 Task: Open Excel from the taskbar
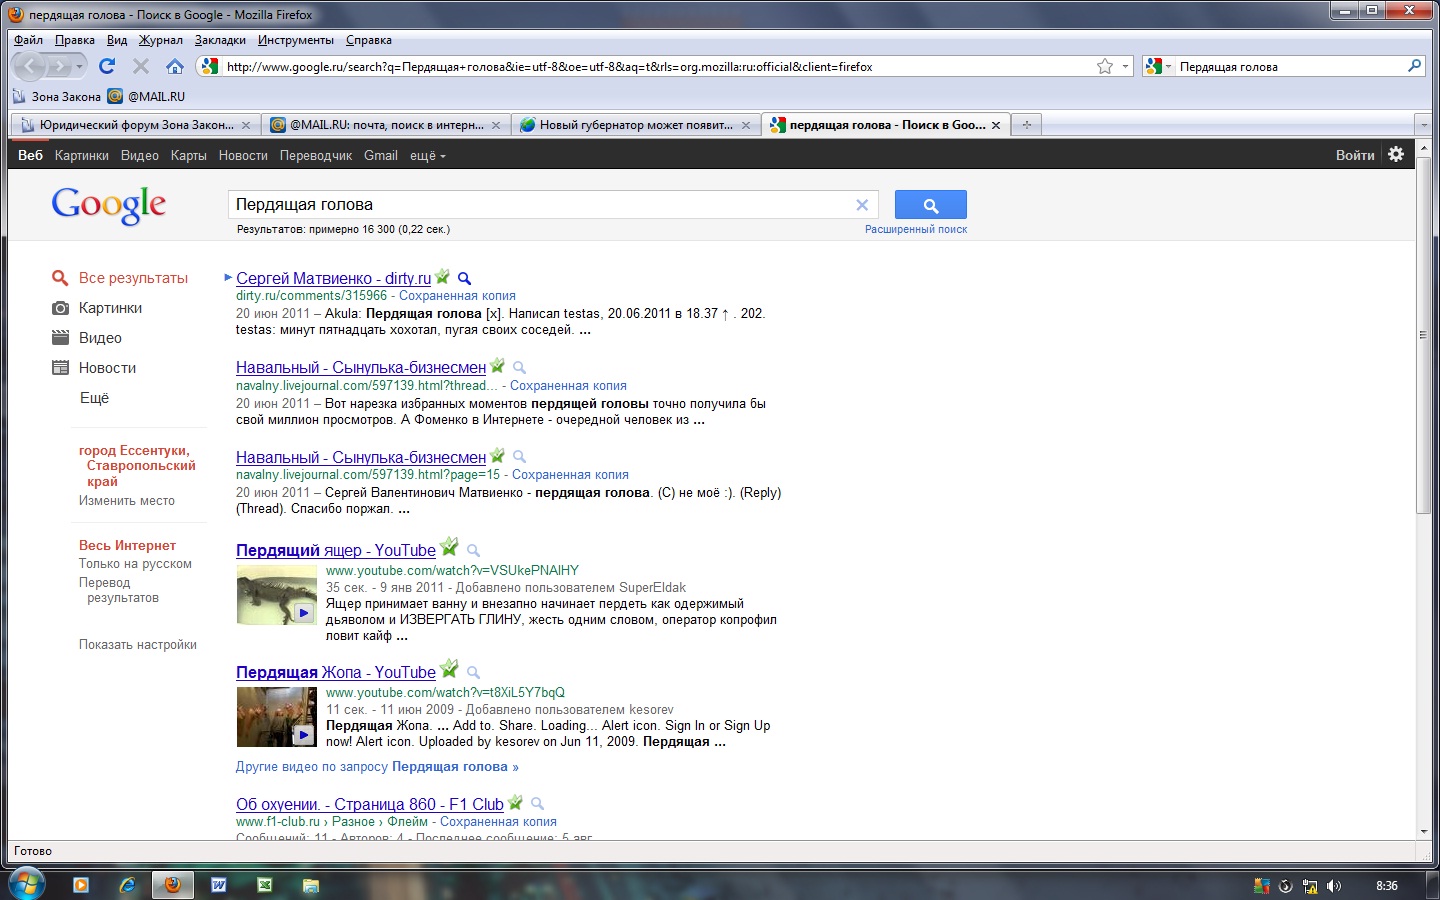(x=265, y=885)
